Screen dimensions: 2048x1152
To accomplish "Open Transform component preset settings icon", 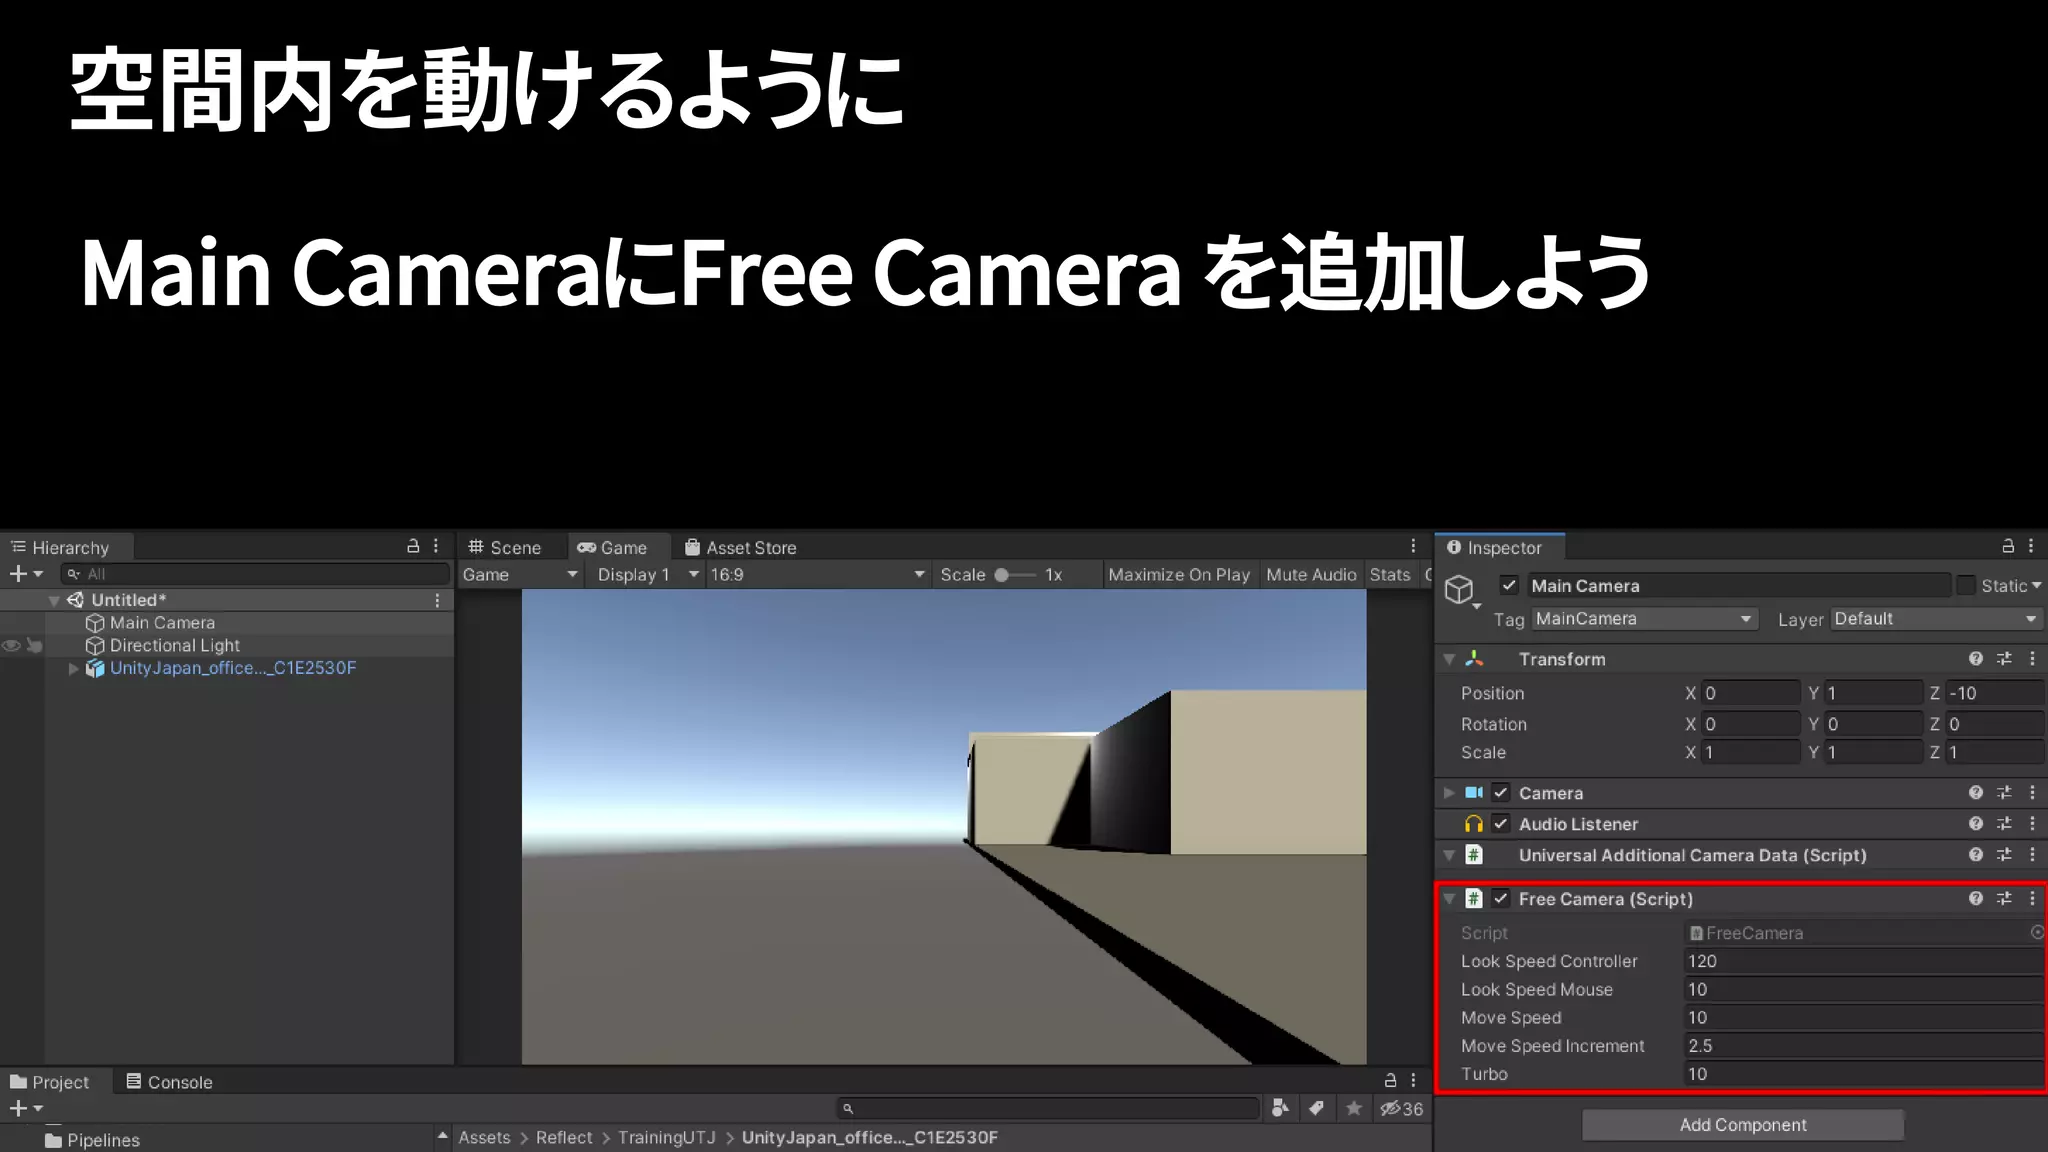I will (2004, 659).
